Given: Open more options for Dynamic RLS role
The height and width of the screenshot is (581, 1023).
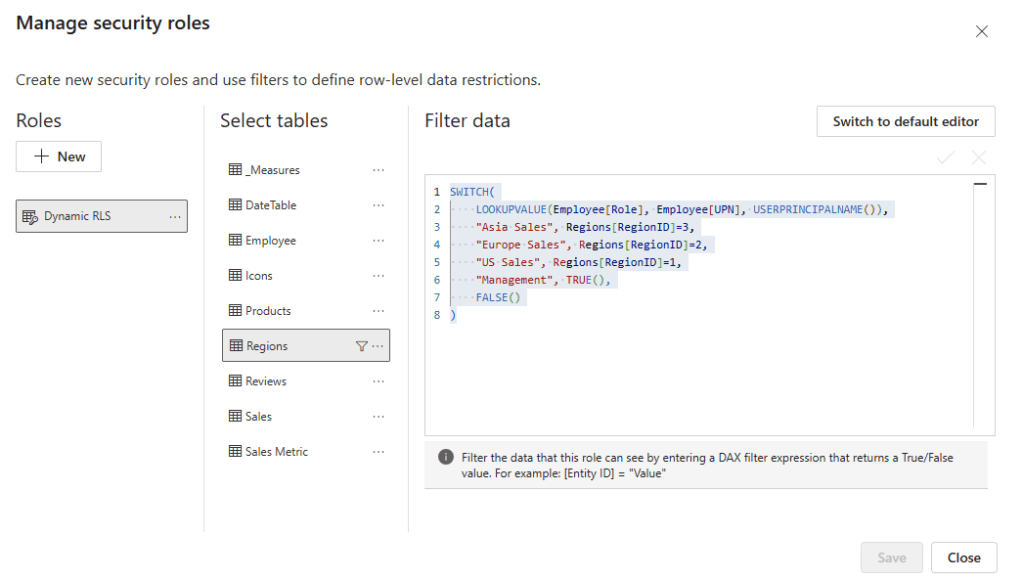Looking at the screenshot, I should [x=175, y=216].
